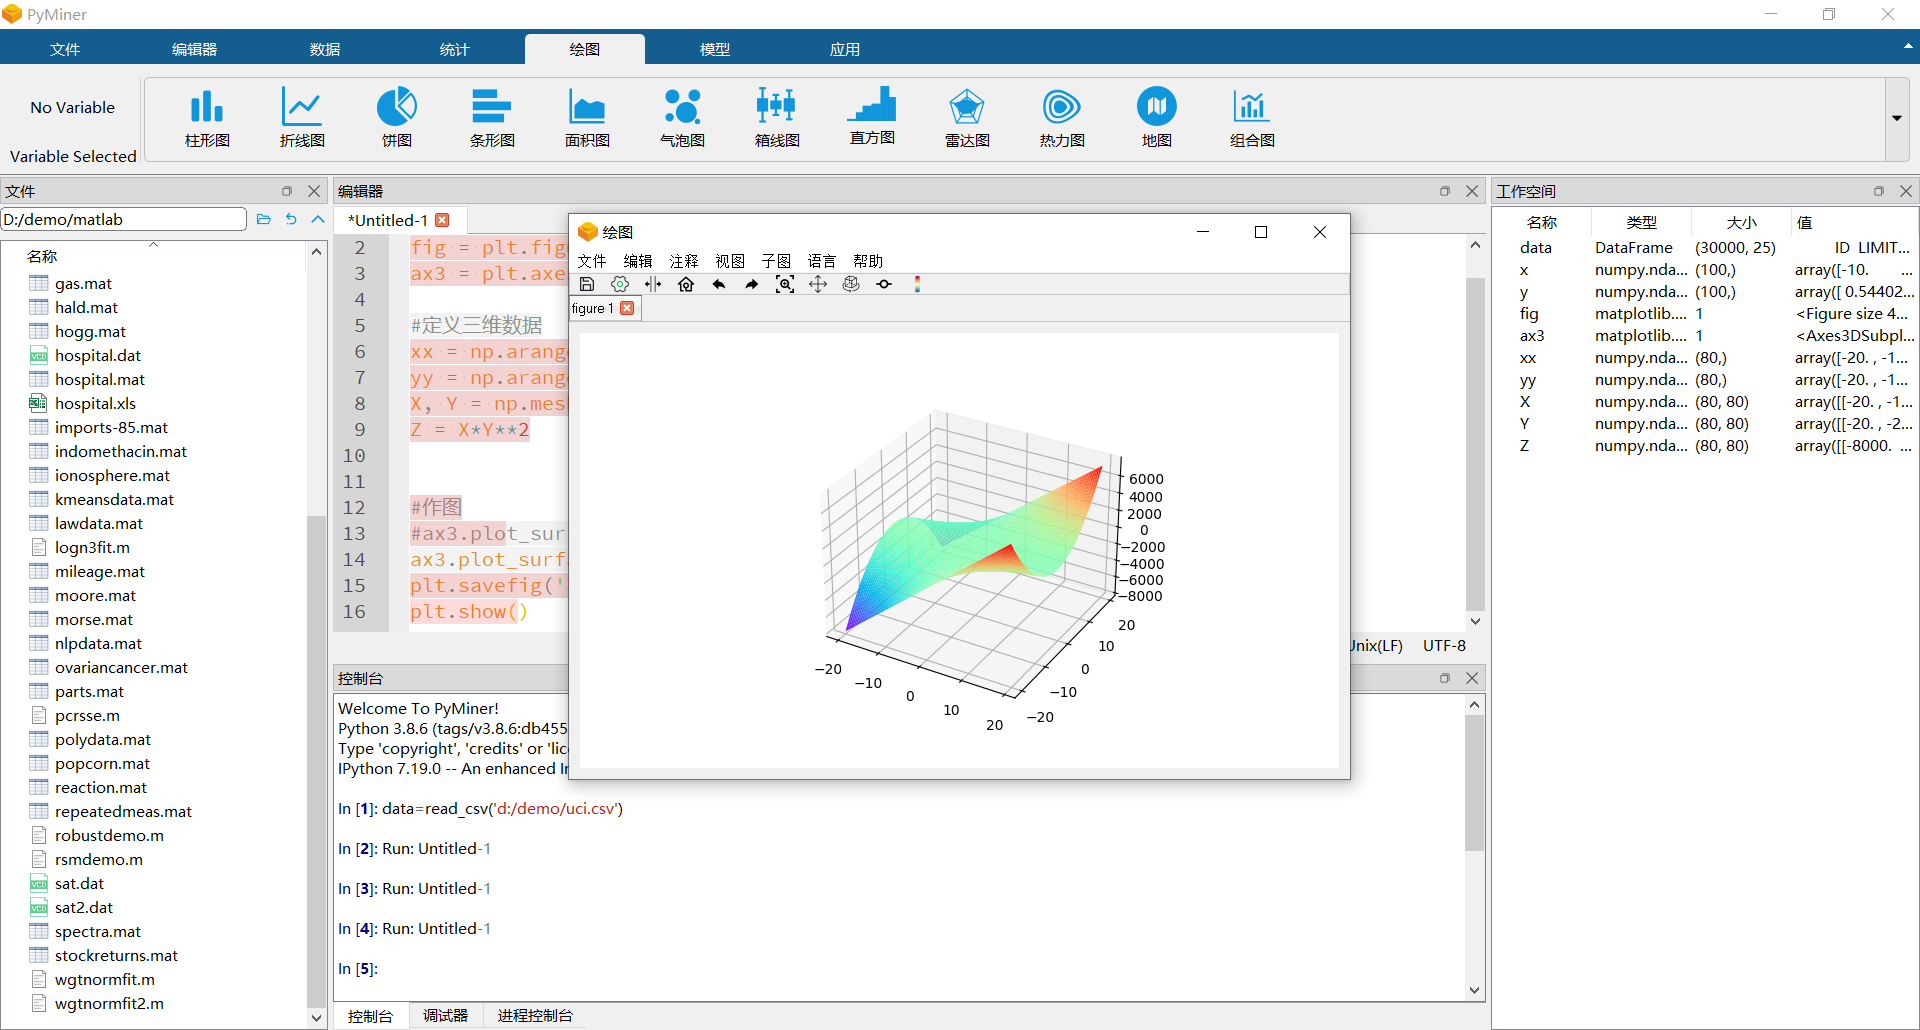Open 帮助 menu in plot window
Viewport: 1920px width, 1030px height.
click(x=868, y=261)
